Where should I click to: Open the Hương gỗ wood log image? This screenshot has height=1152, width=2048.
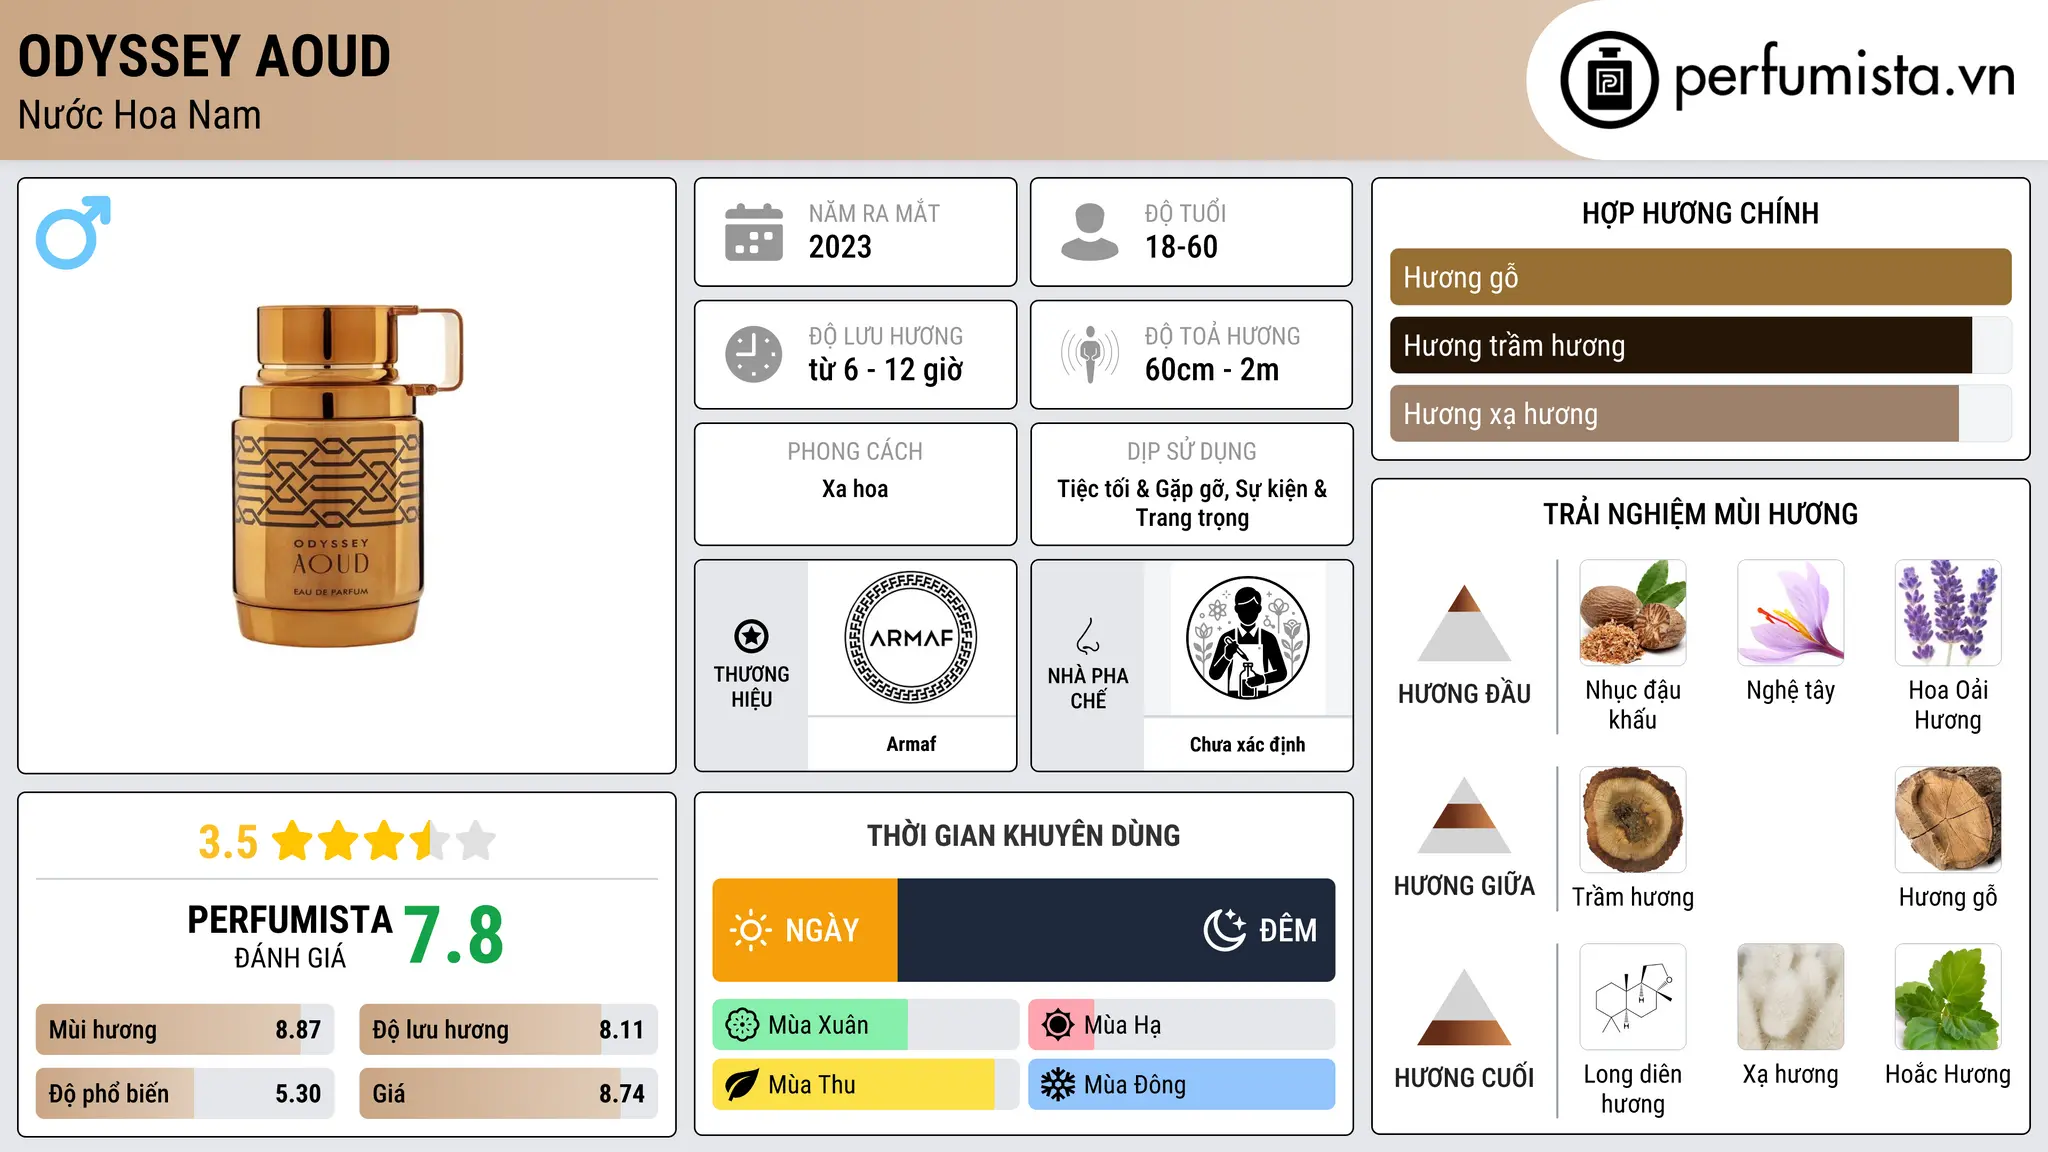tap(1948, 820)
